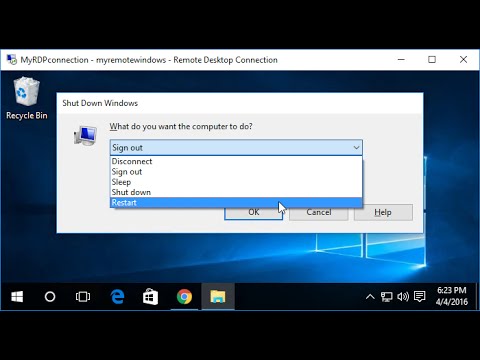
Task: Choose Sleep from the dropdown list
Action: [236, 182]
